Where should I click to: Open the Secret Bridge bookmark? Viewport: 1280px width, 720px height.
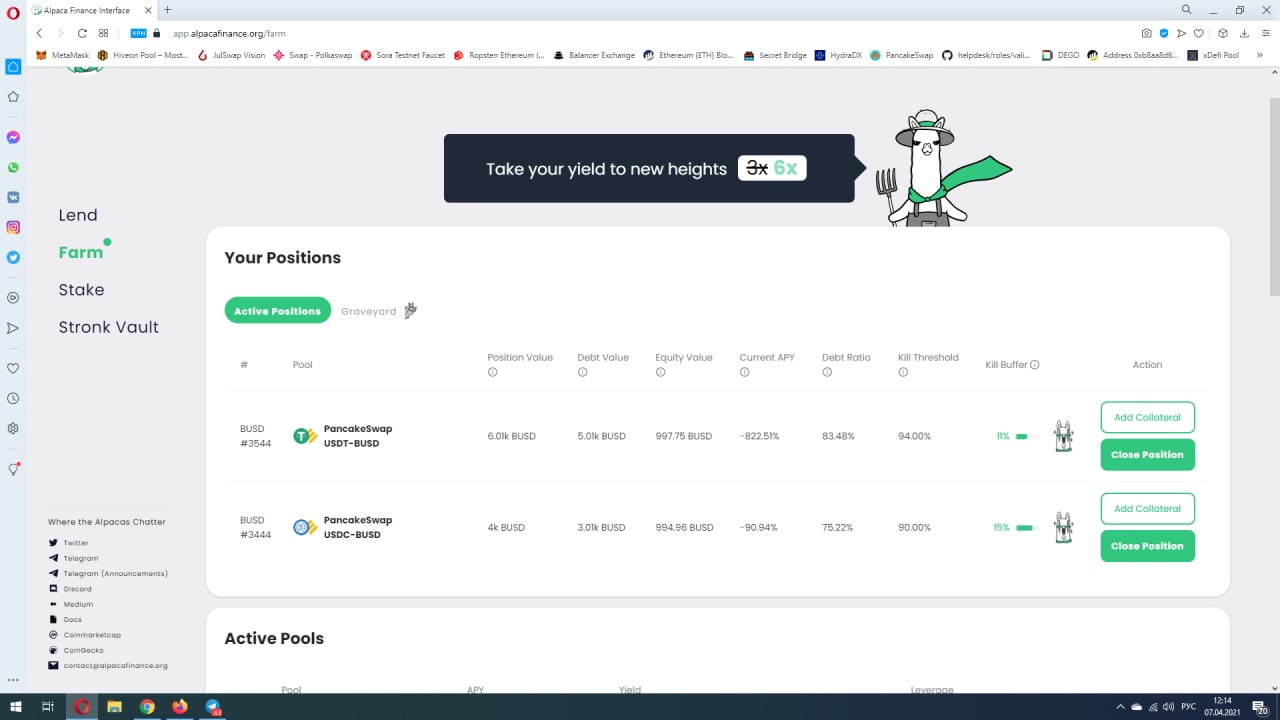(775, 55)
